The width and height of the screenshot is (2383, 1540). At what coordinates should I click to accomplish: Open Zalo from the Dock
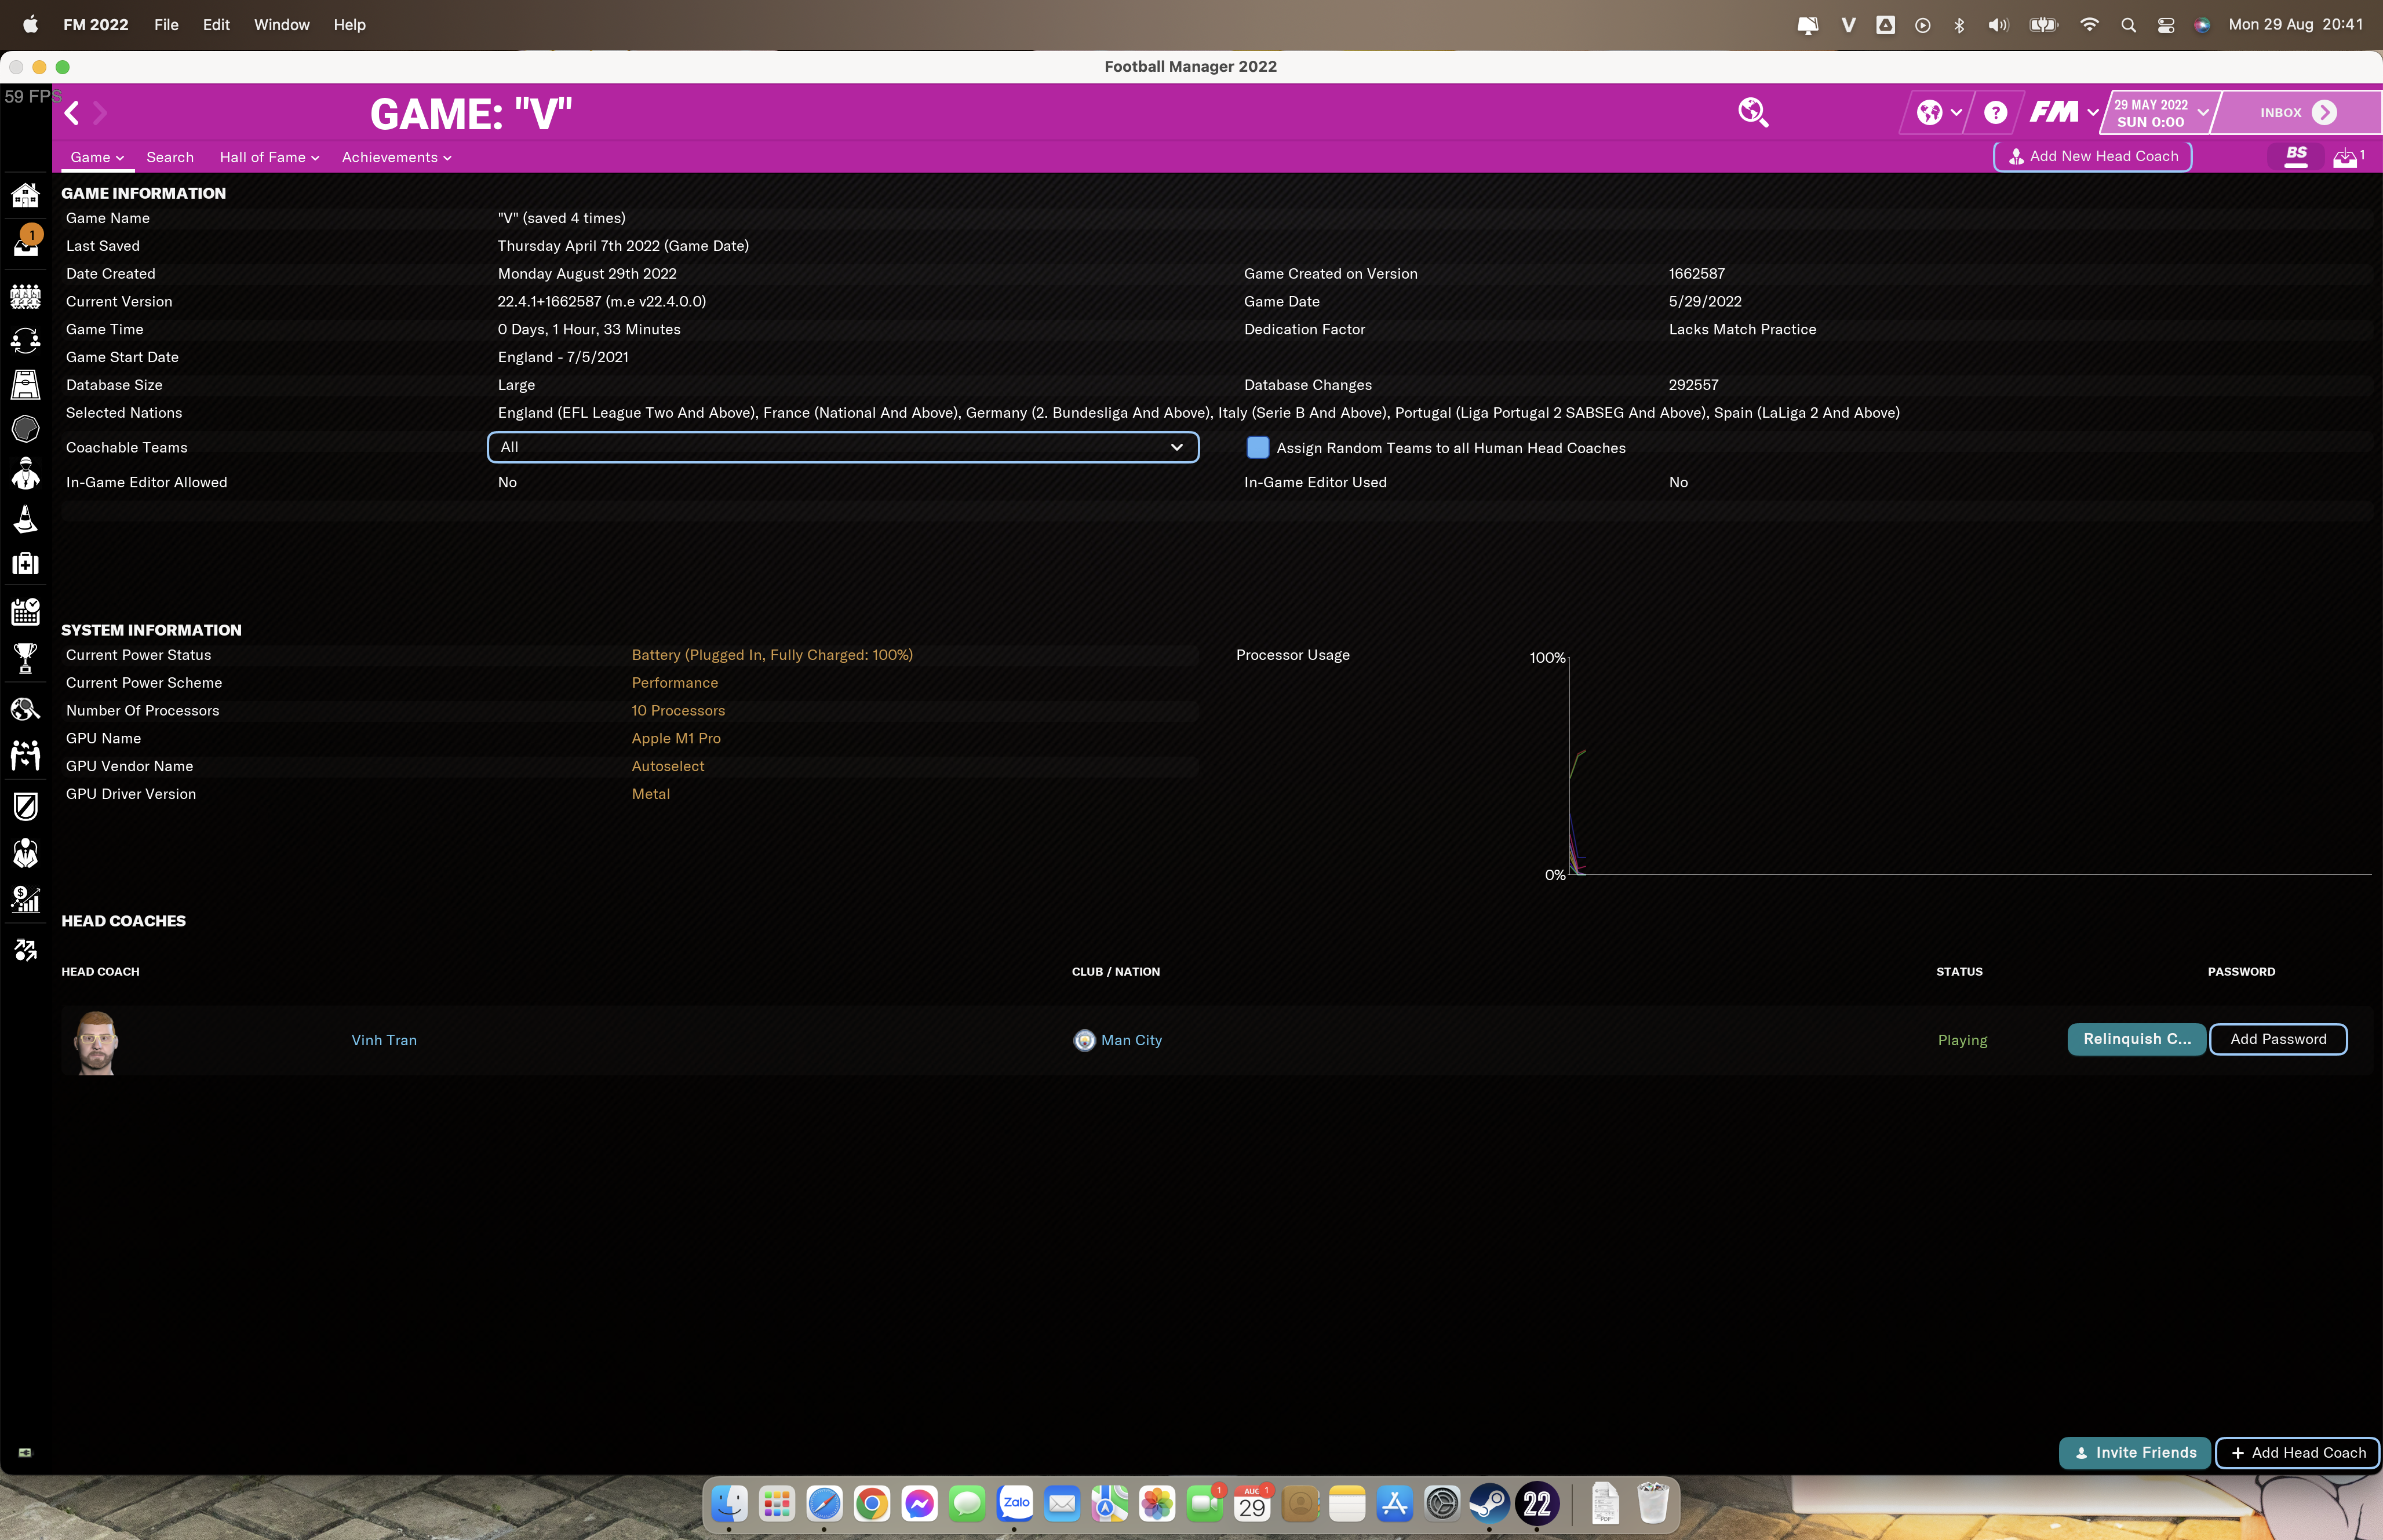click(x=1015, y=1503)
